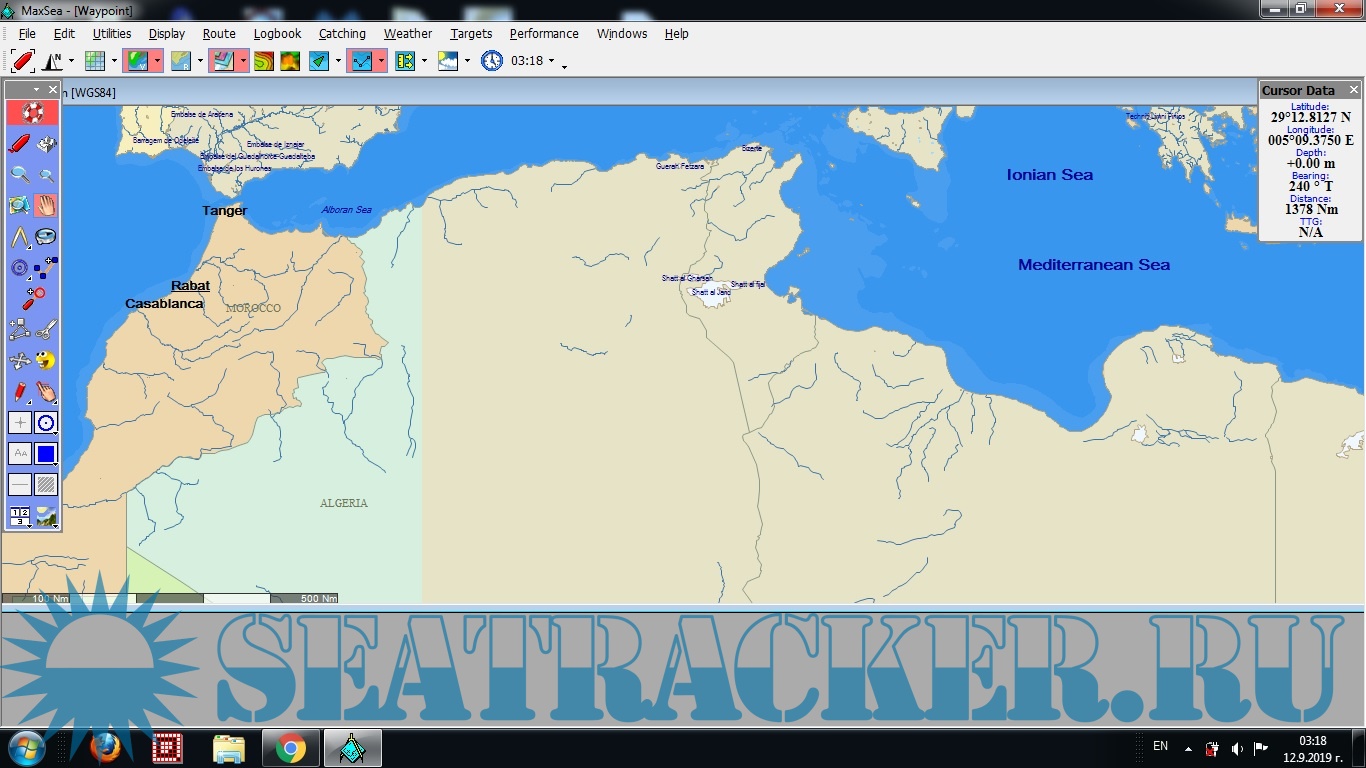
Task: Choose the divider compass measuring tool
Action: [x=19, y=237]
